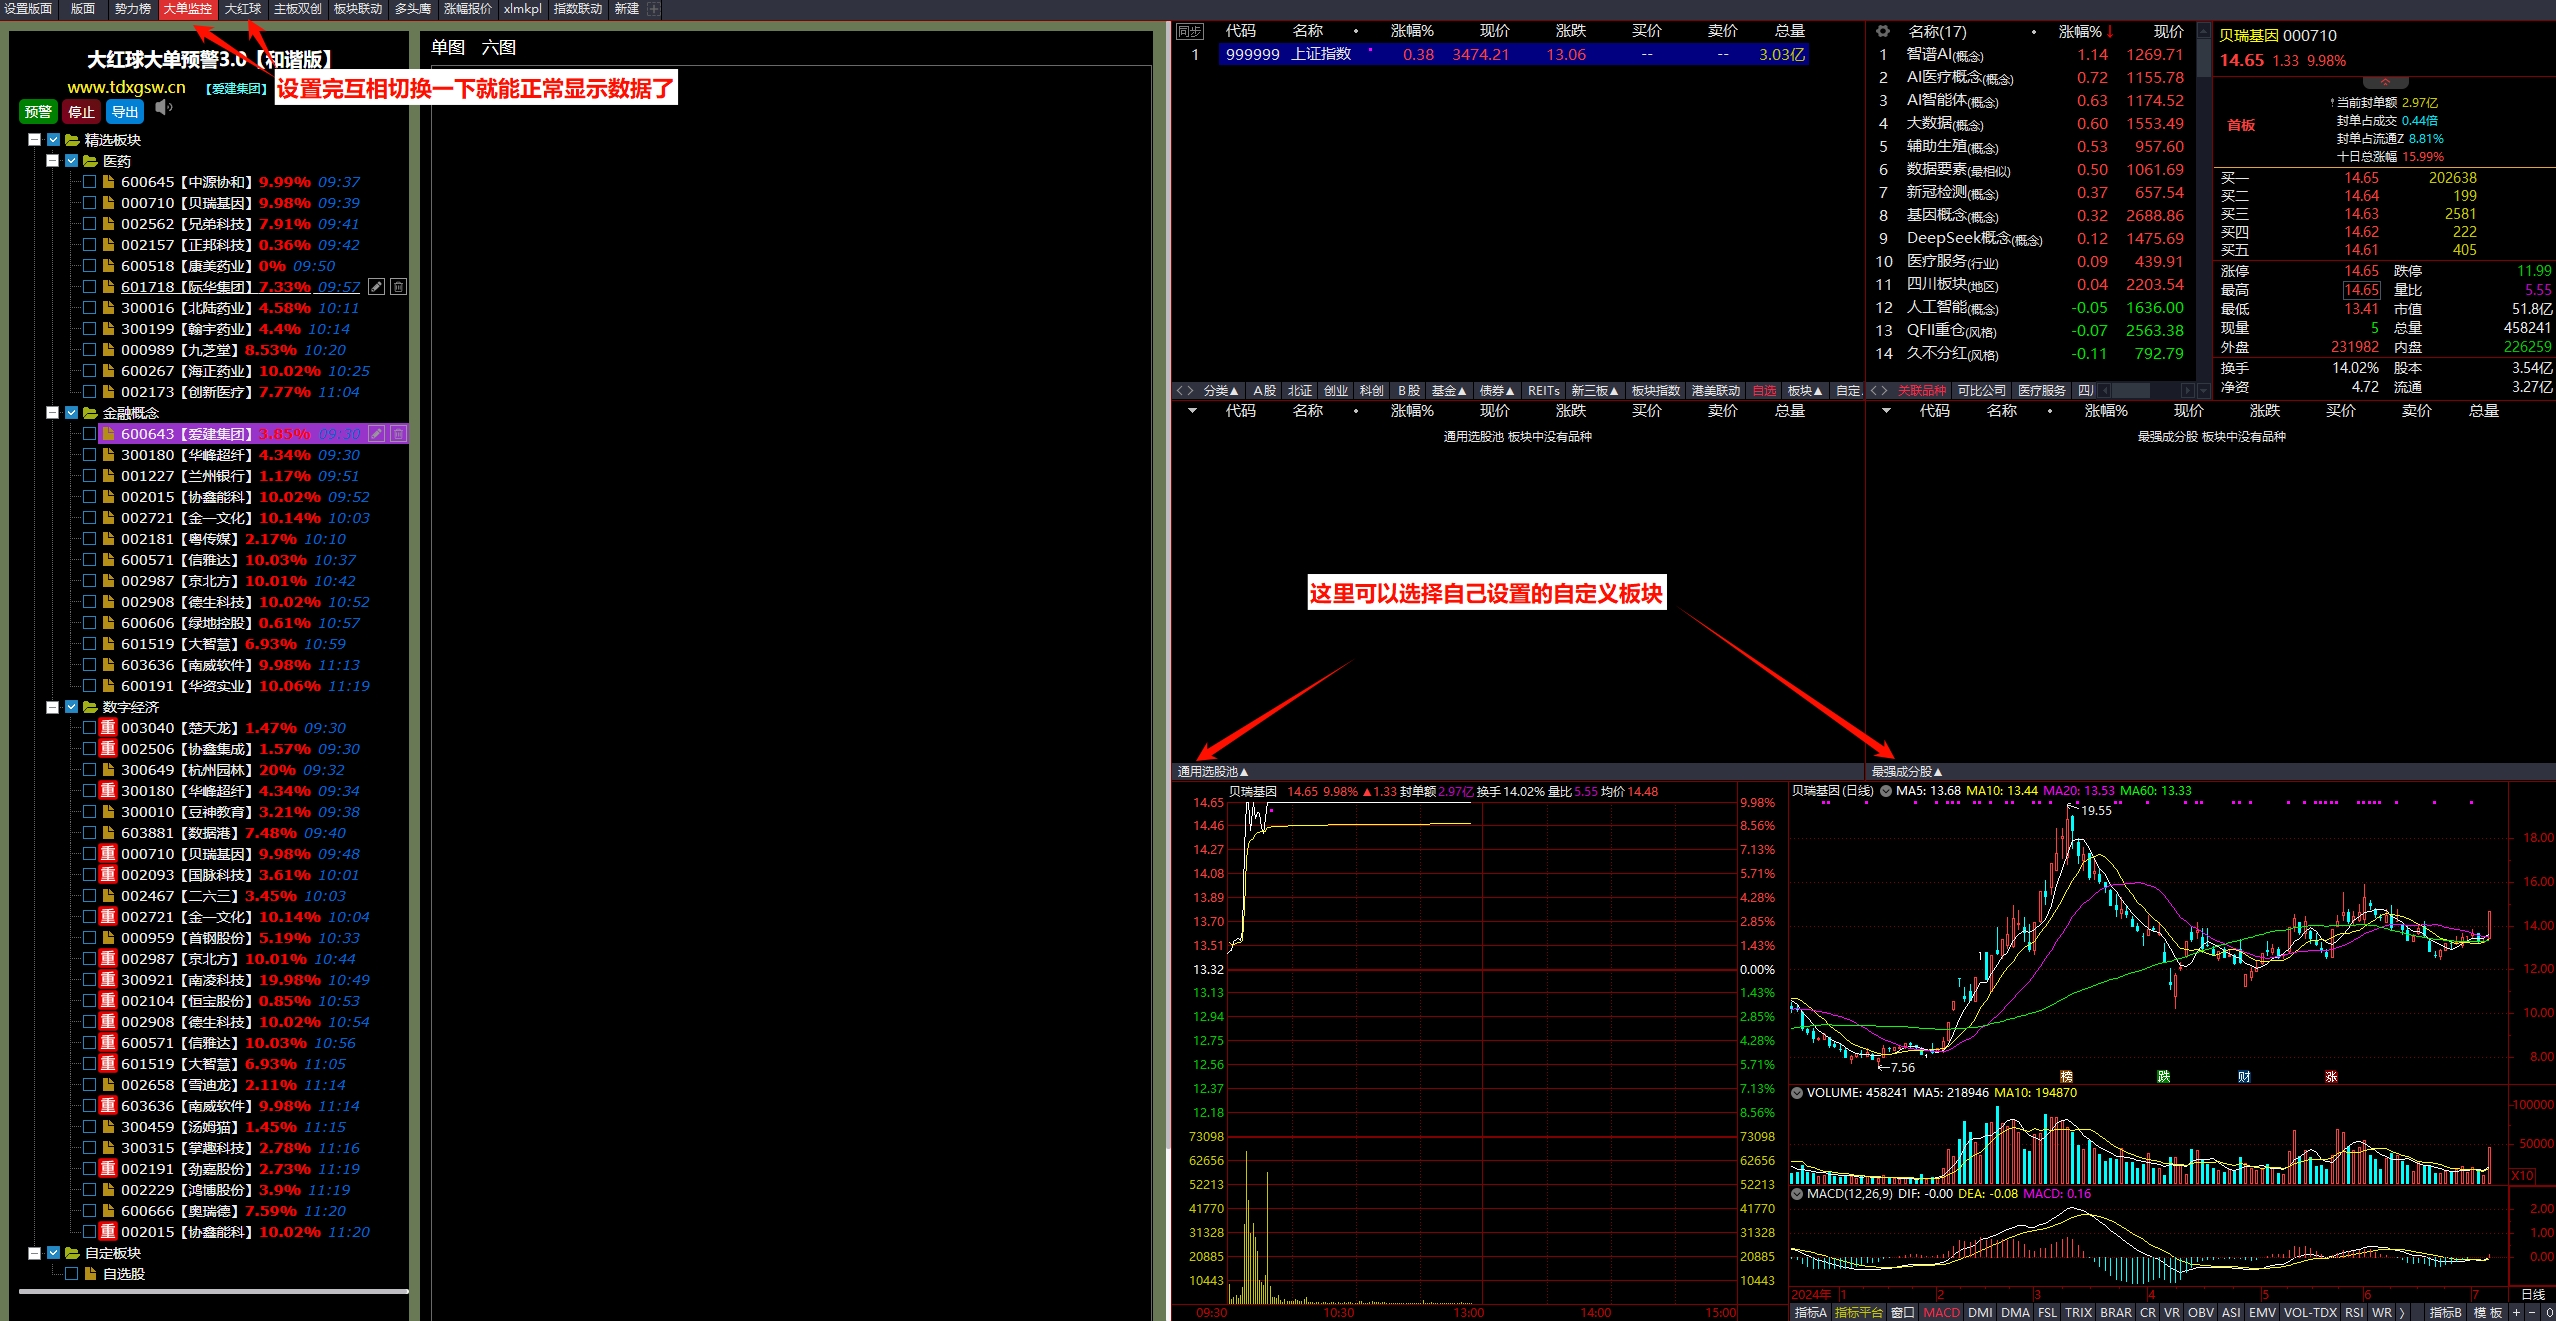The width and height of the screenshot is (2556, 1321).
Task: Click the plus zoom icon in indicator bar
Action: tap(2516, 1312)
